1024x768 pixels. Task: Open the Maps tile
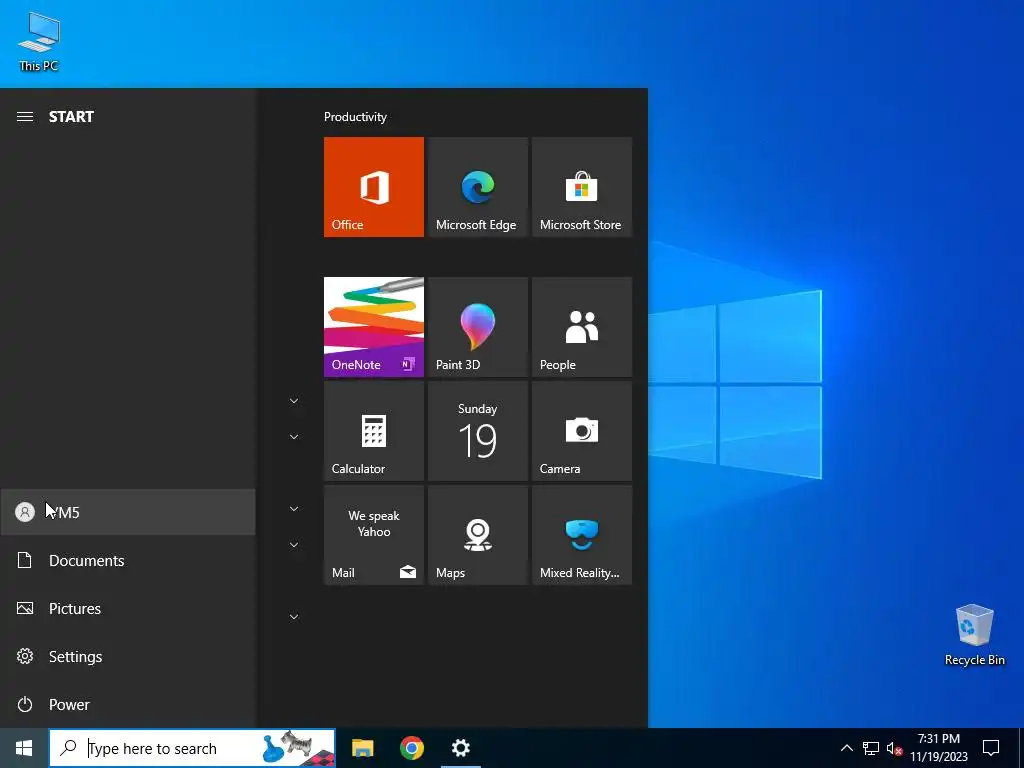(477, 535)
